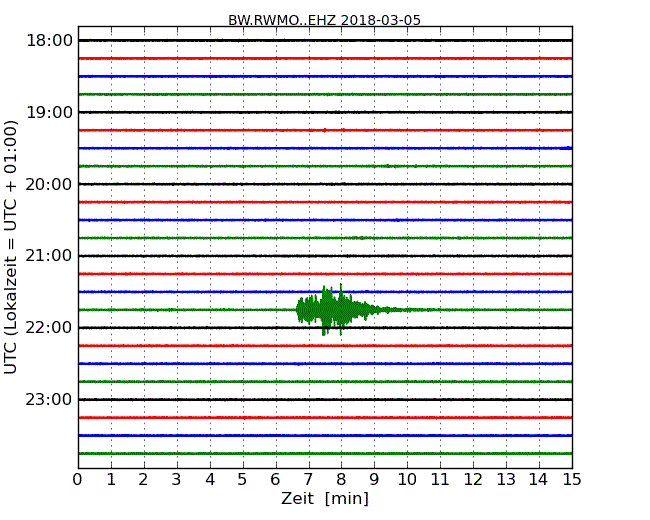Click x-axis tick label 3

pos(177,480)
